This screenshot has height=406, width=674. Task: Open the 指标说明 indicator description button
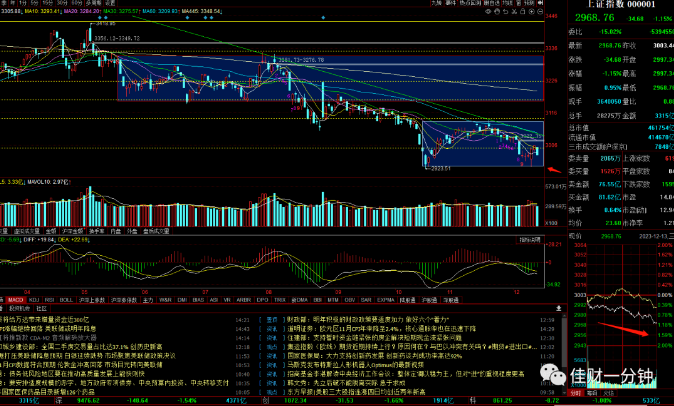530,240
